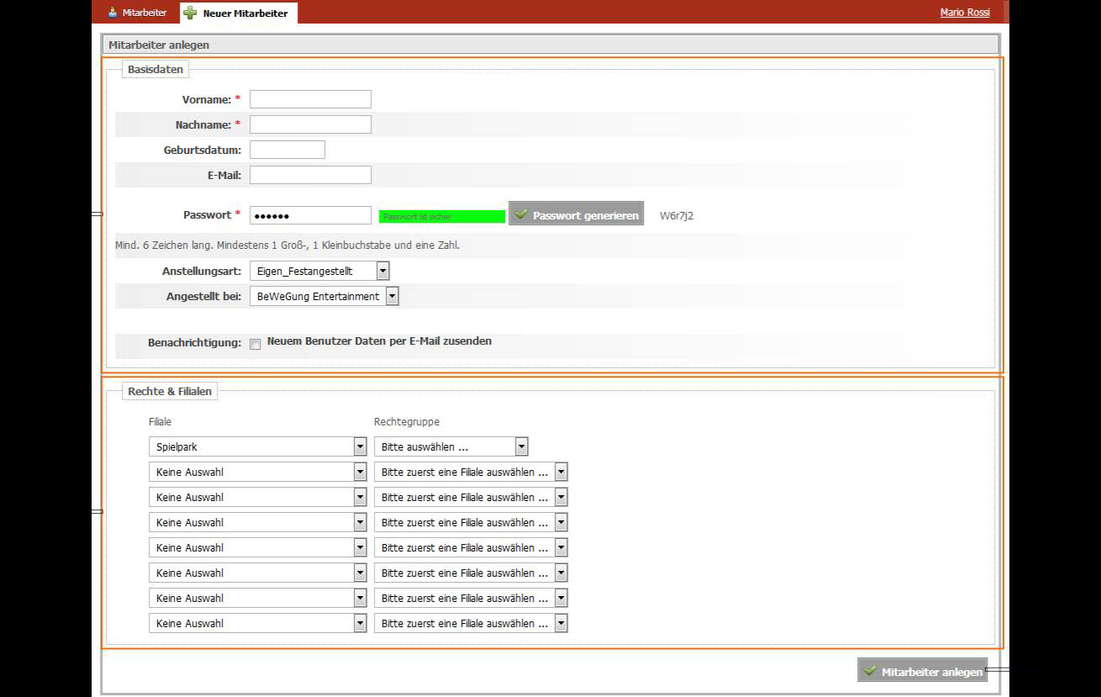Select the Geburtsdatum date field
This screenshot has width=1101, height=697.
[287, 150]
